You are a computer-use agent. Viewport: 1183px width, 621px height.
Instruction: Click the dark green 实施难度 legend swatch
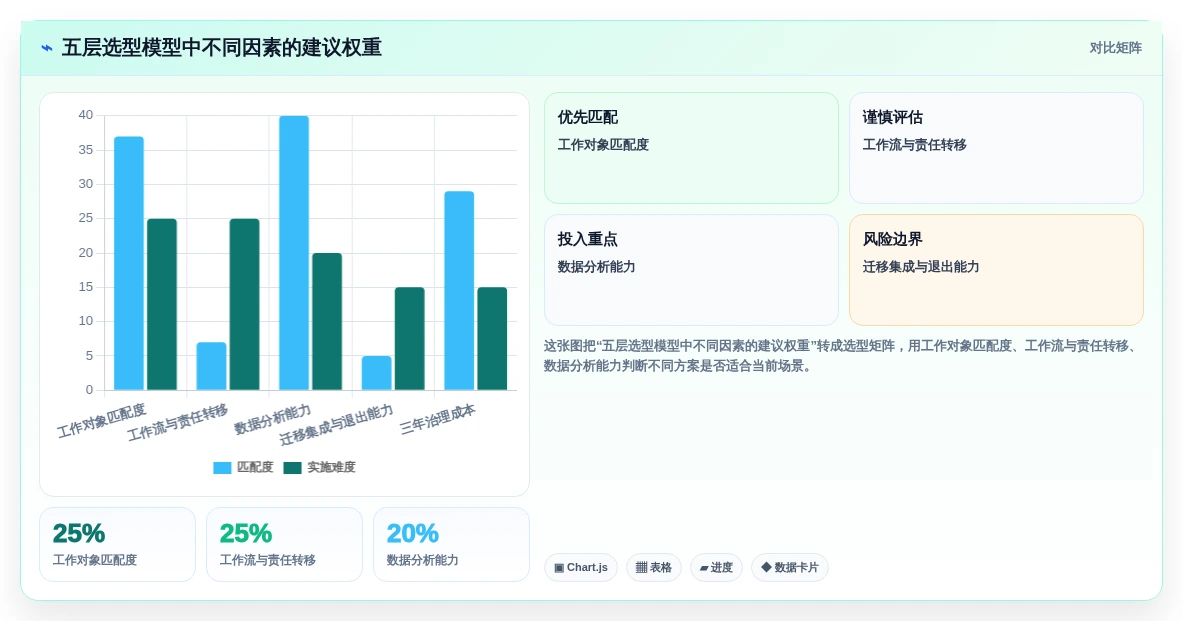(x=292, y=468)
